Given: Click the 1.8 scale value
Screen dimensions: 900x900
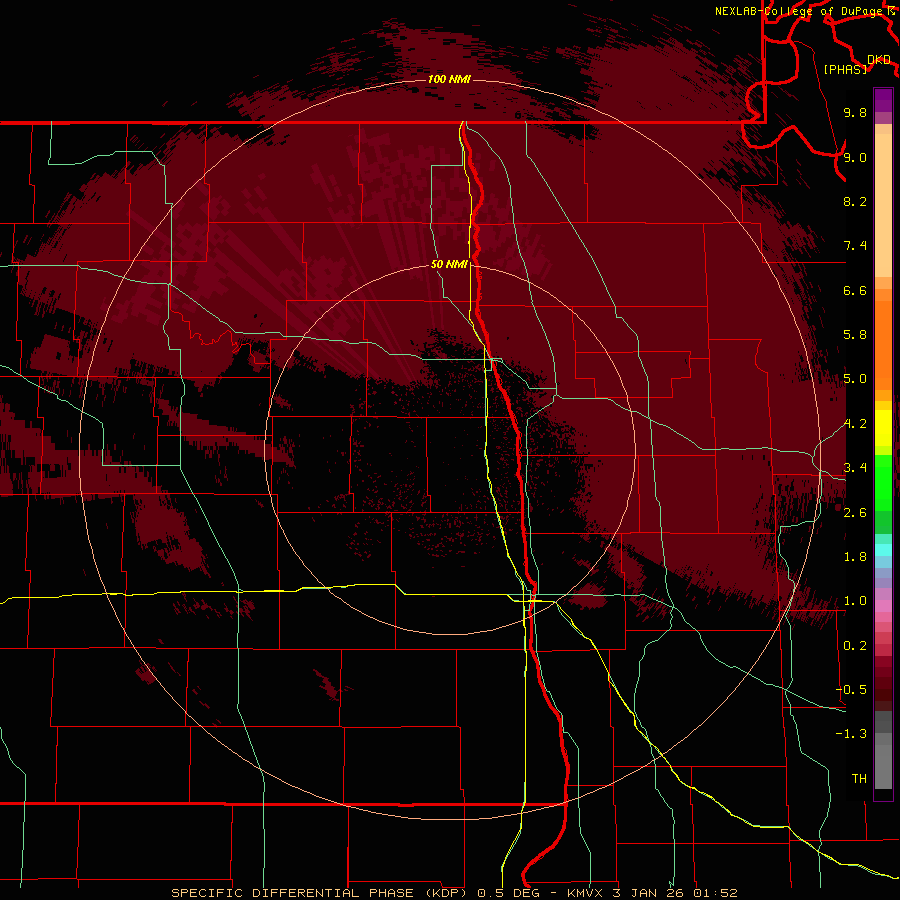Looking at the screenshot, I should click(x=855, y=557).
